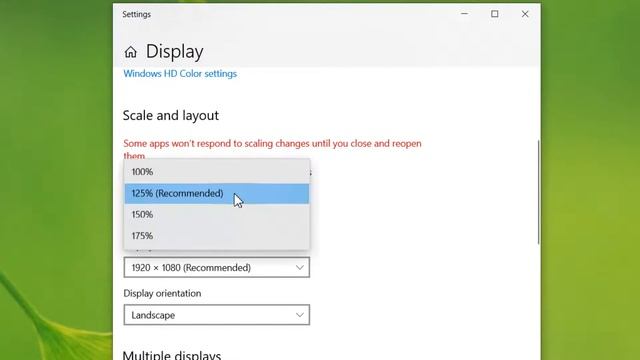Click the Scale and layout heading
The image size is (640, 360).
click(171, 116)
